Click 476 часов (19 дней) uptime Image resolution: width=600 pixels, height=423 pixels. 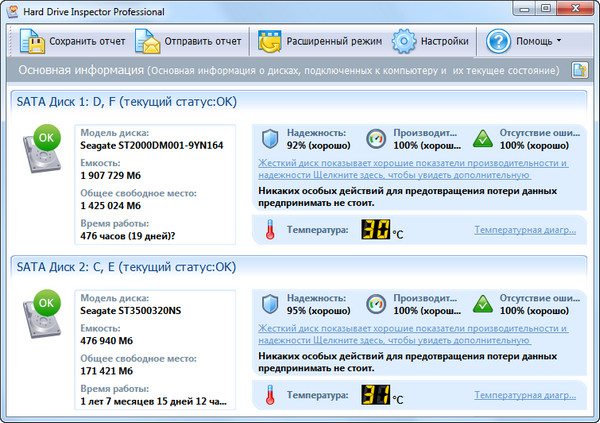point(127,236)
